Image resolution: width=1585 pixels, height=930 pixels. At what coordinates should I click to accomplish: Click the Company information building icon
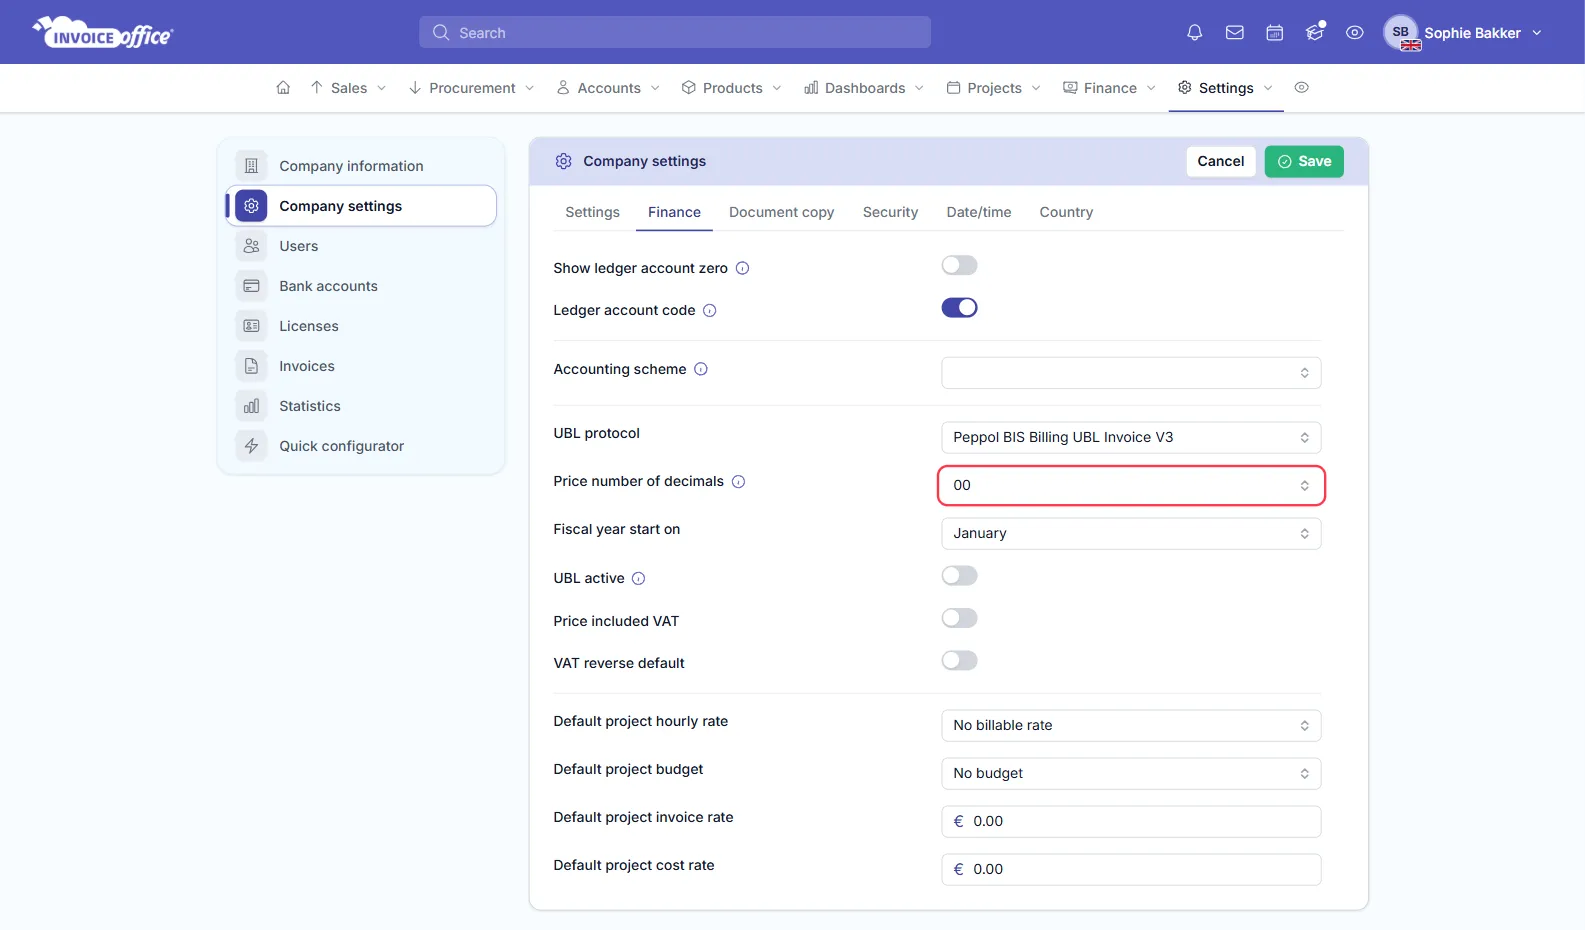tap(252, 166)
